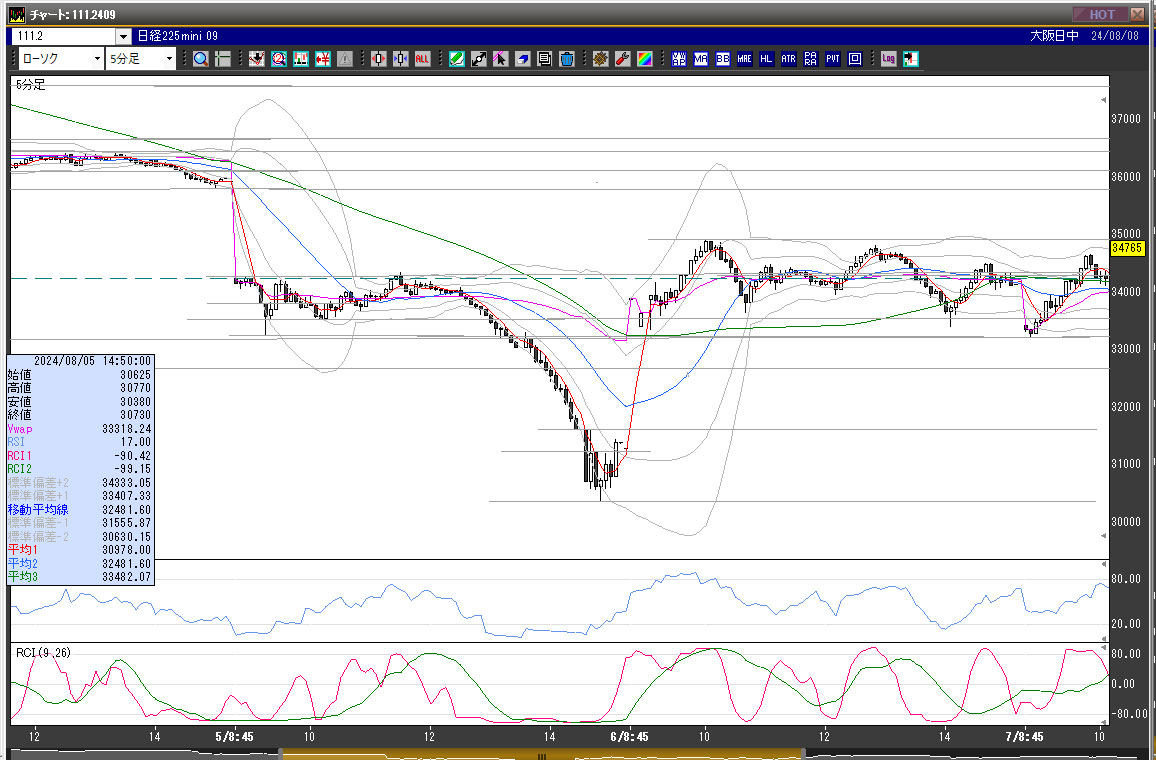Image resolution: width=1156 pixels, height=760 pixels.
Task: Click the 安値 value 30380
Action: pyautogui.click(x=136, y=402)
